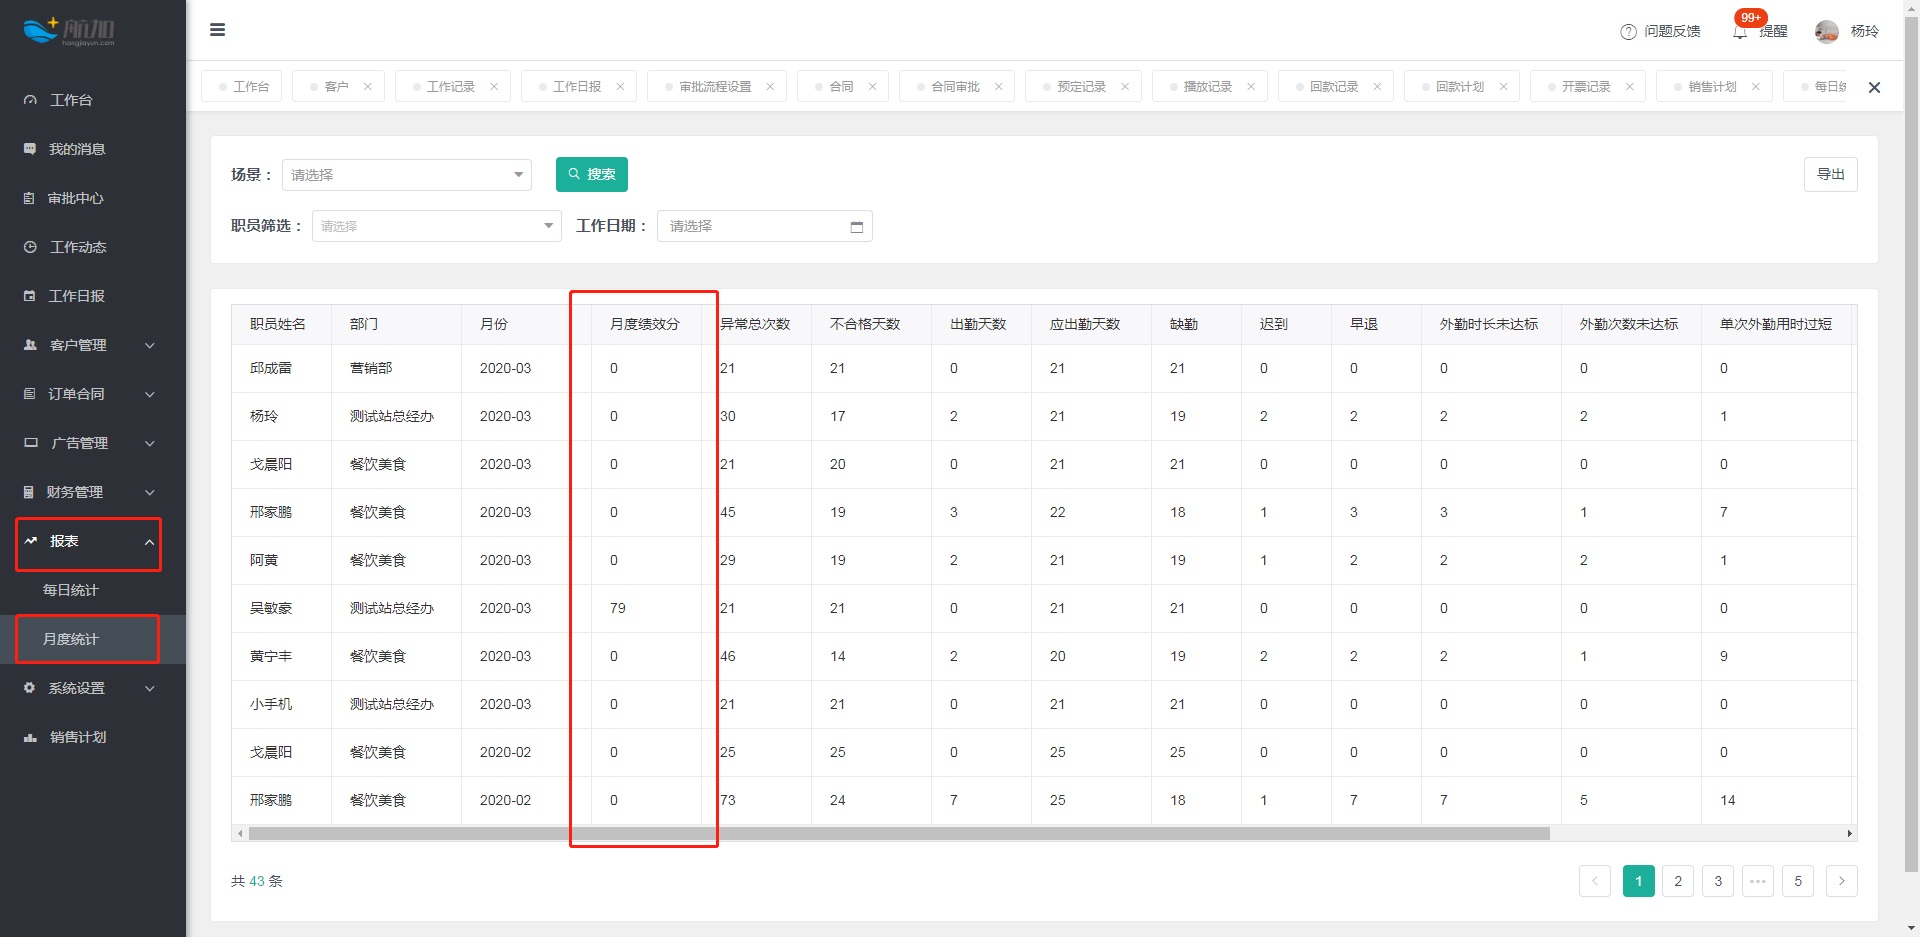Click the table horizontal scrollbar

[898, 833]
